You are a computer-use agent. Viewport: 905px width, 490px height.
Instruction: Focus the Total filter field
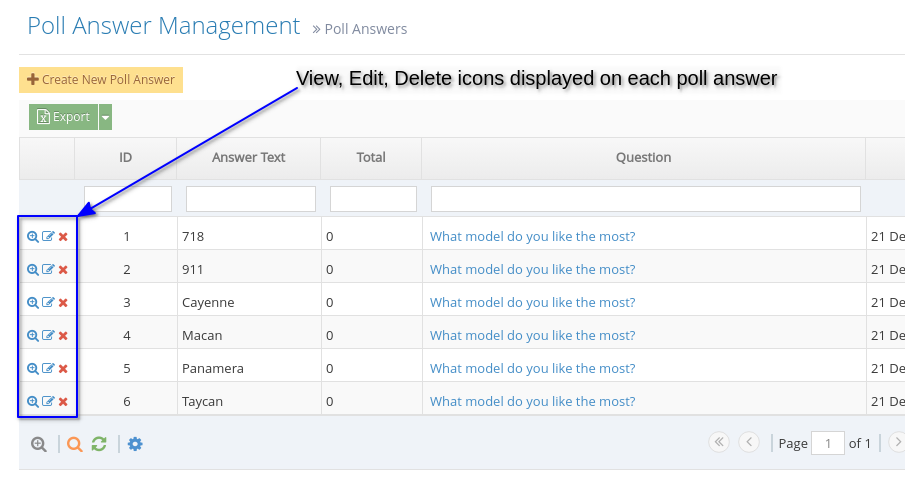(x=373, y=199)
